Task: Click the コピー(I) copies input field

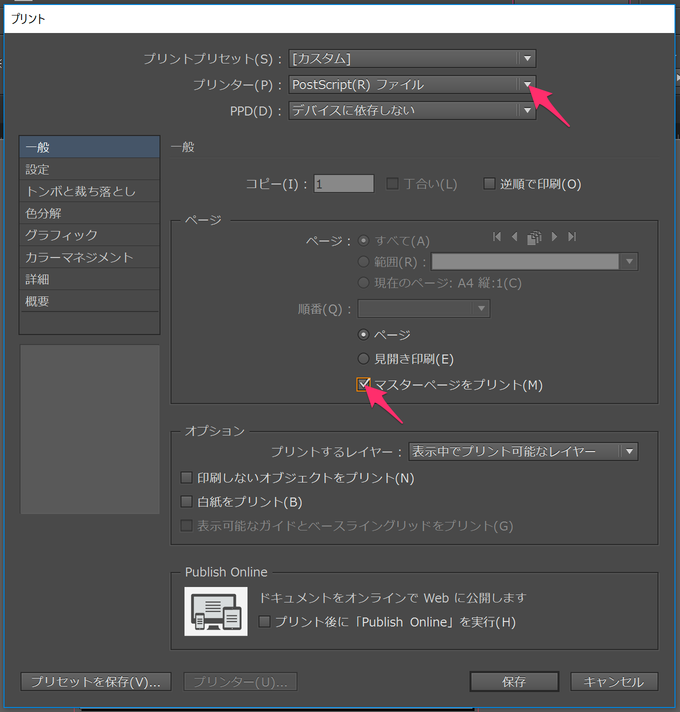Action: 344,183
